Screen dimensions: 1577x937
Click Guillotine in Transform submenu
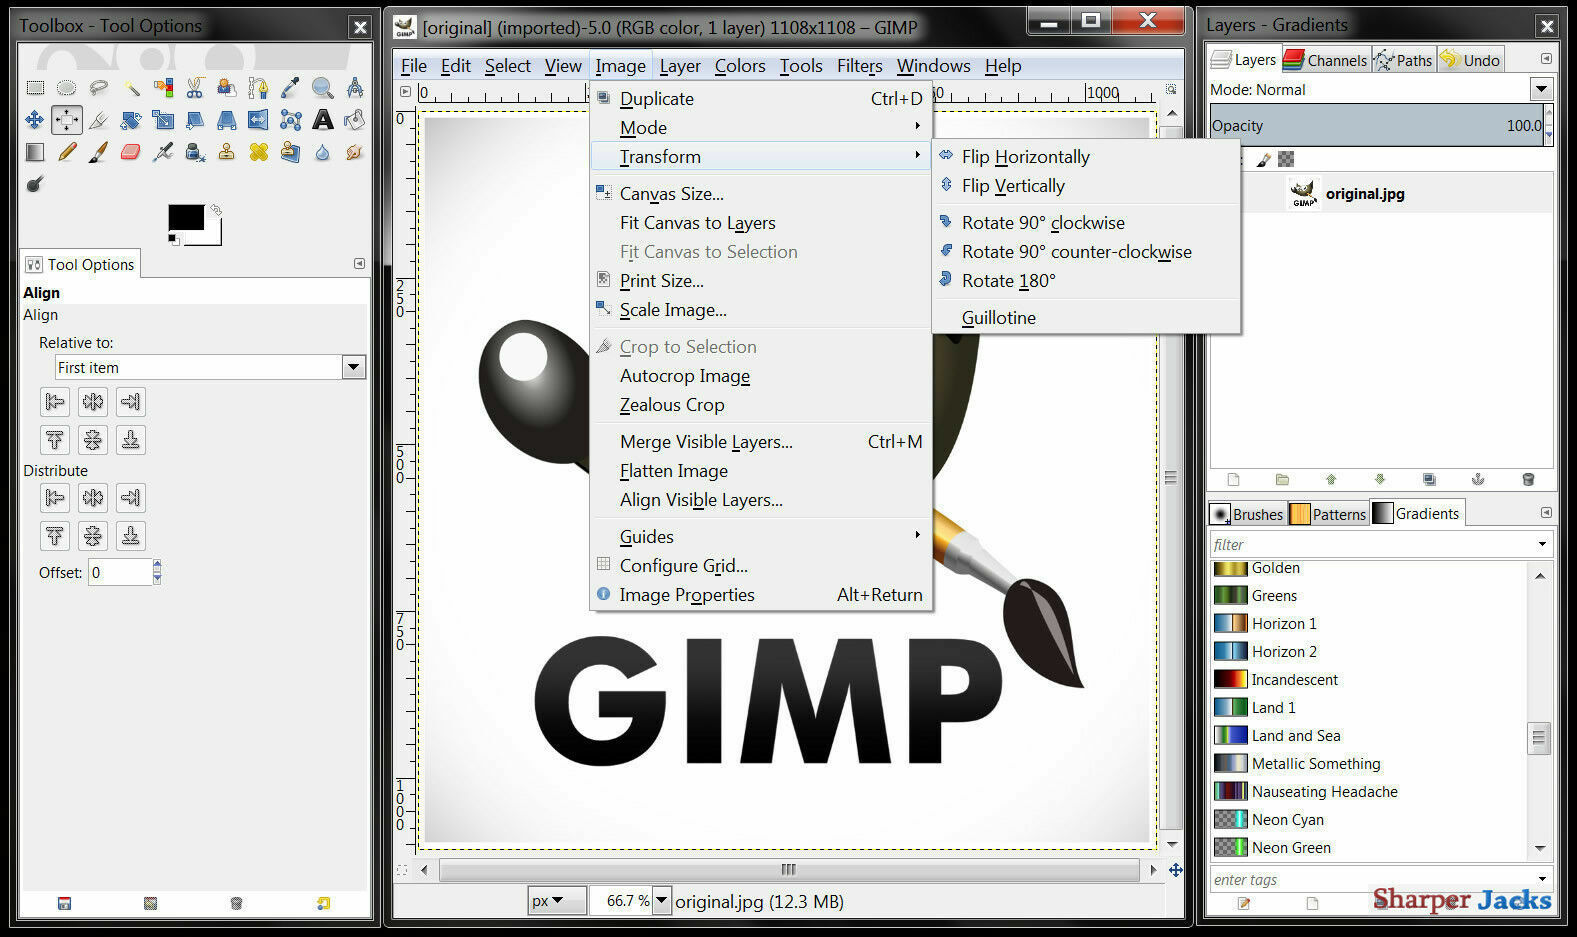coord(1086,318)
